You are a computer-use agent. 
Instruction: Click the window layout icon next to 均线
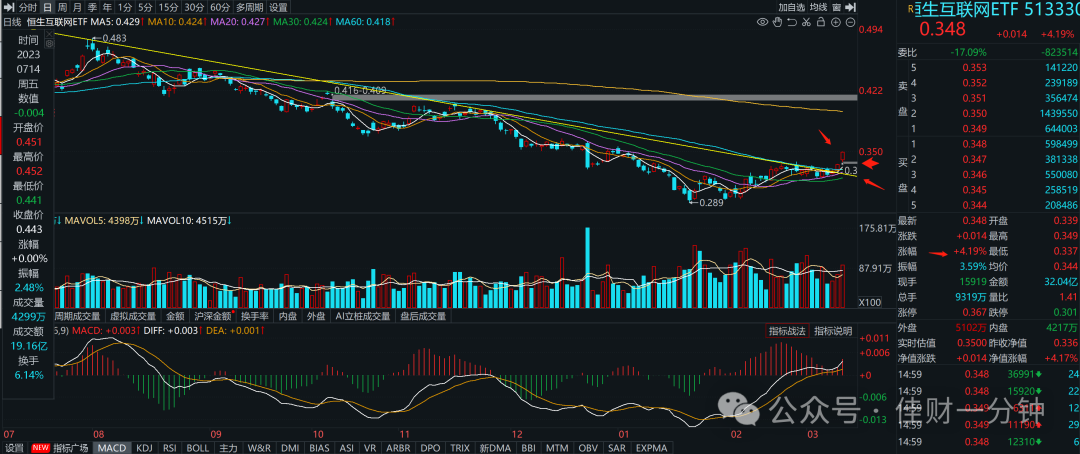pos(836,8)
